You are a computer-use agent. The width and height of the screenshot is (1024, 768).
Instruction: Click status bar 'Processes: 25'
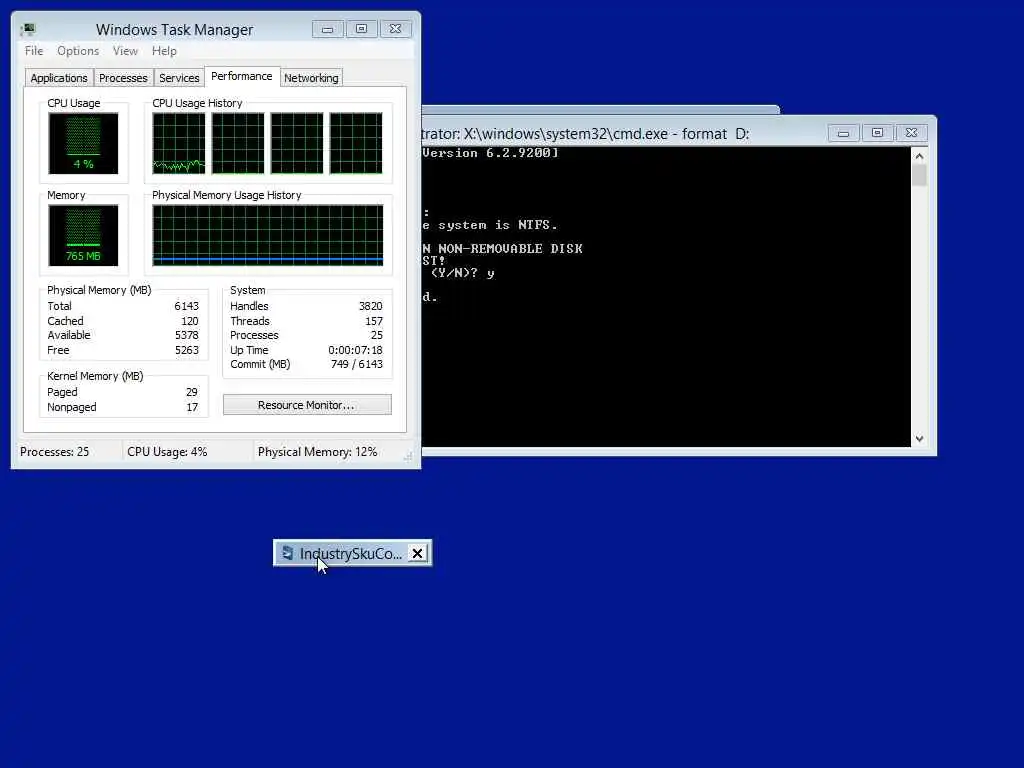point(54,452)
